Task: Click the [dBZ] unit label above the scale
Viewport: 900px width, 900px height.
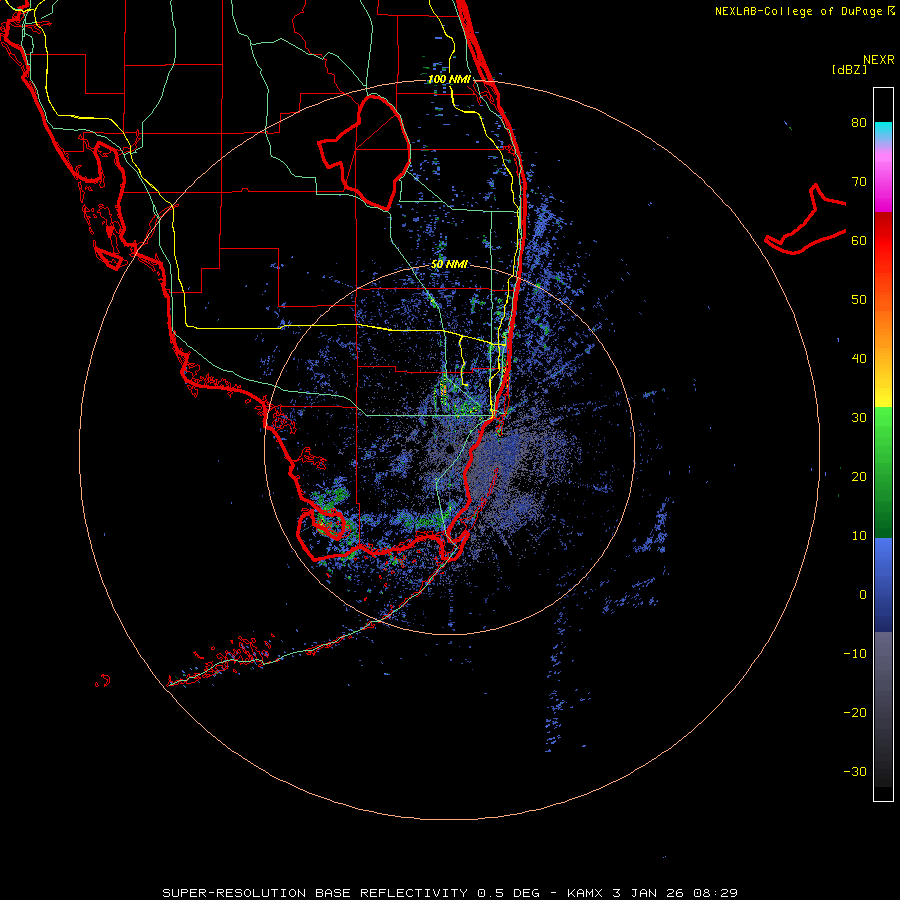Action: [x=849, y=69]
